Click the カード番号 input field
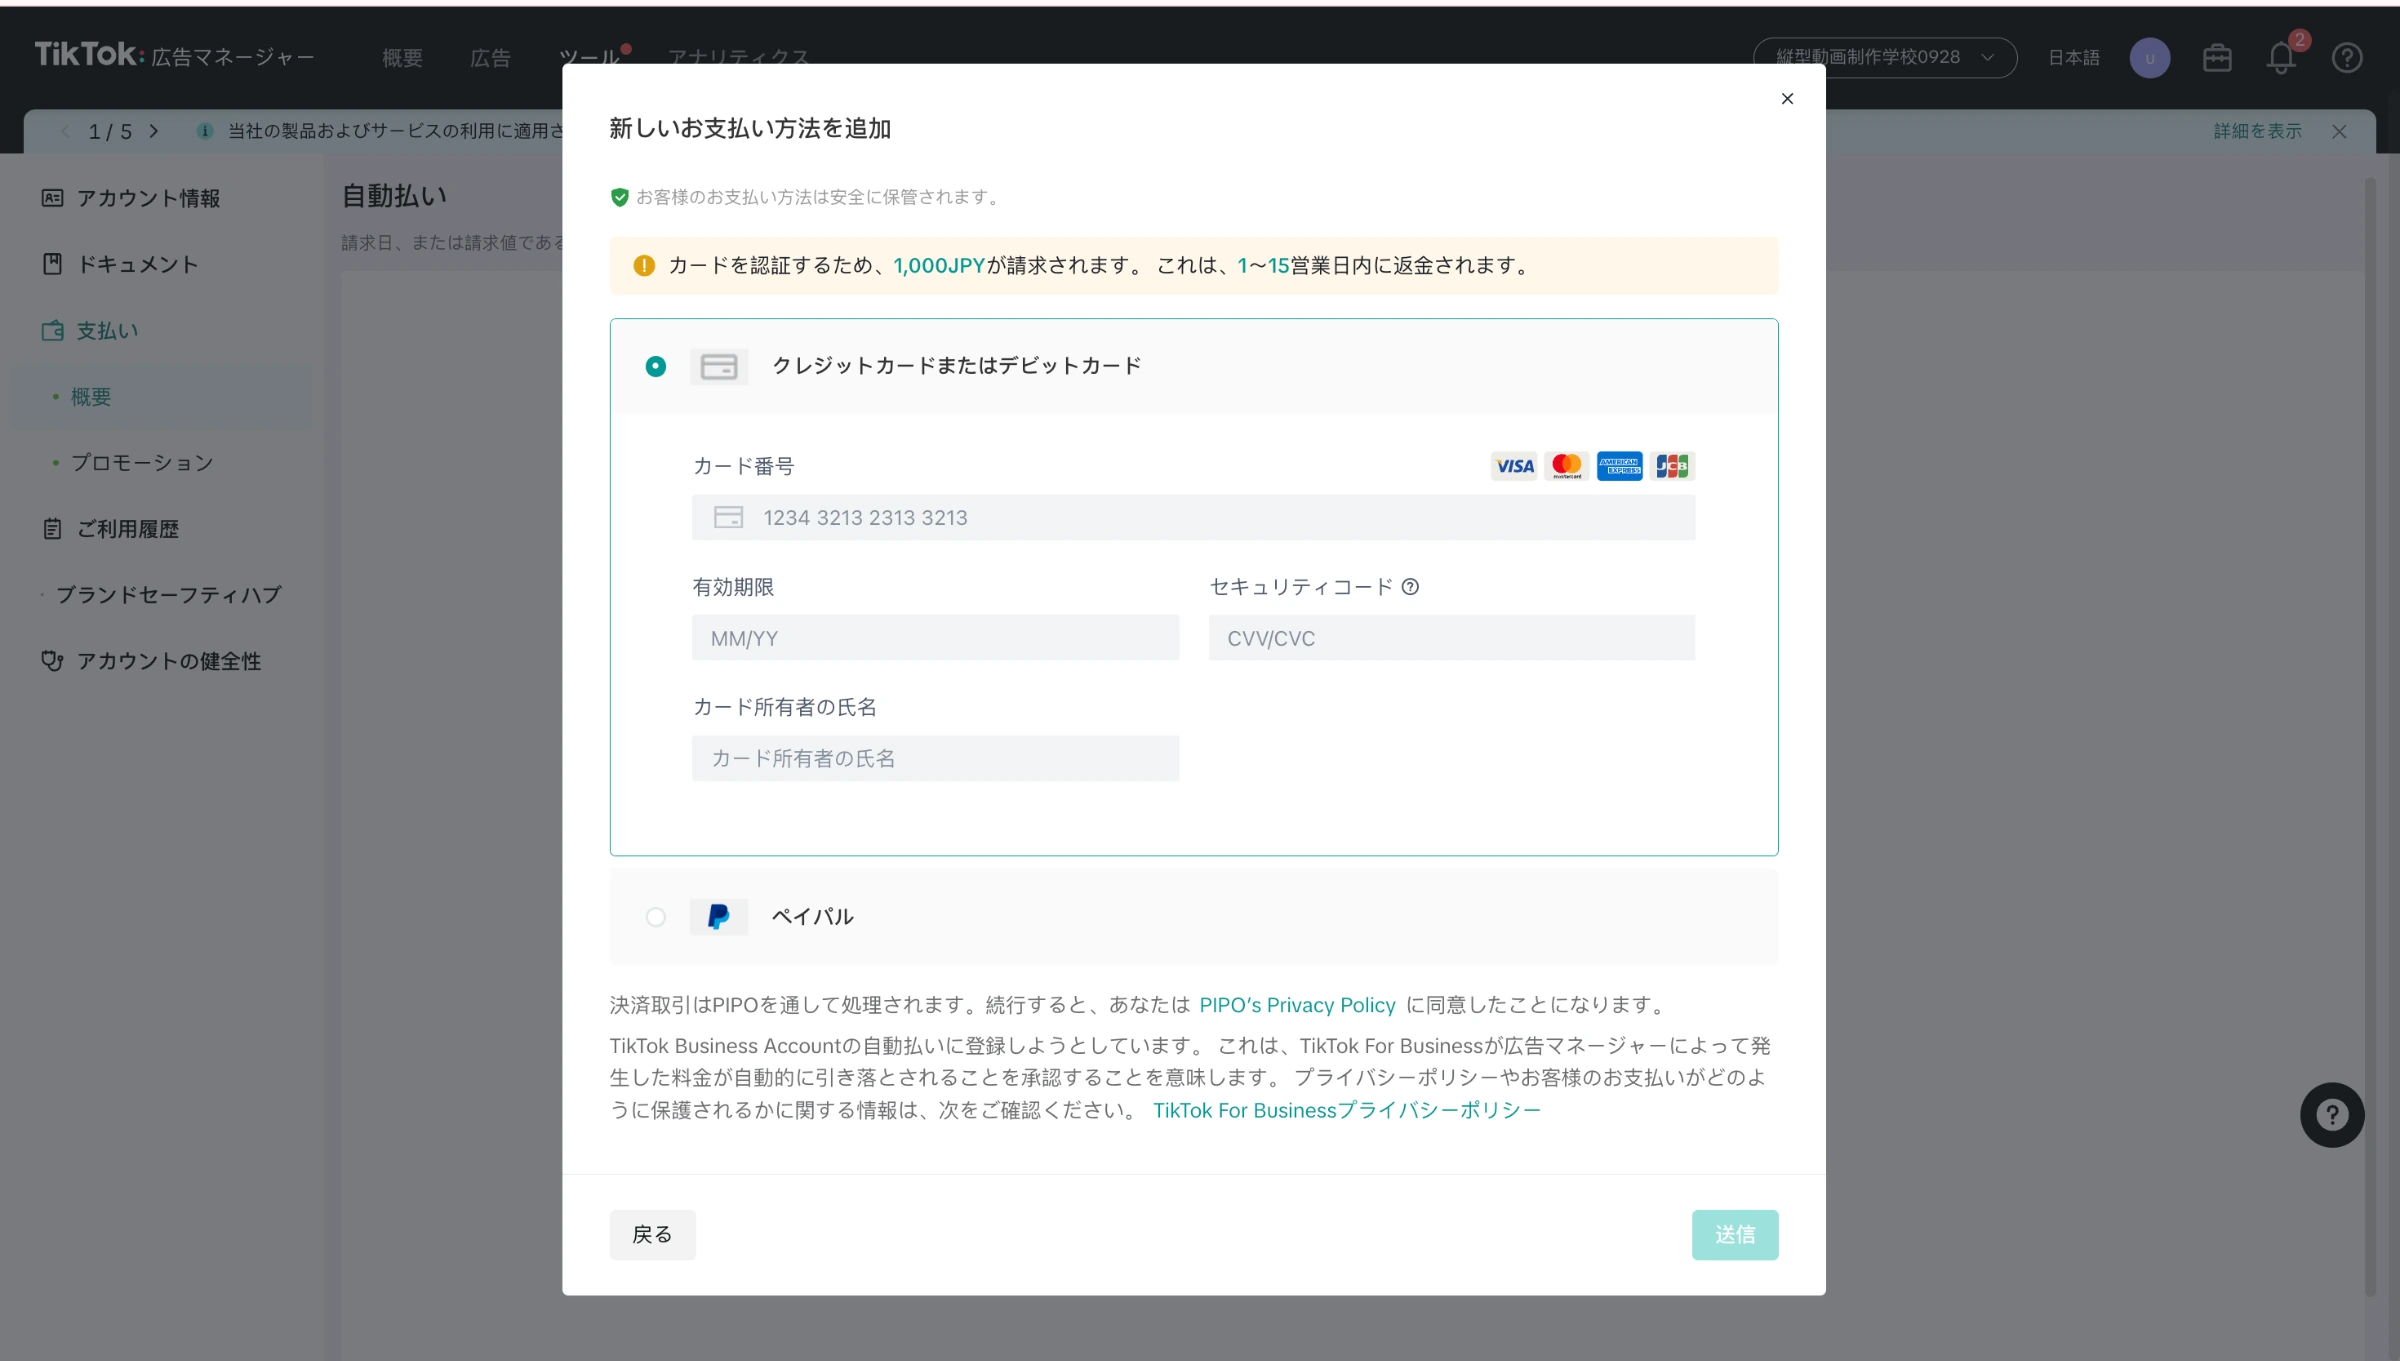 (x=1193, y=517)
